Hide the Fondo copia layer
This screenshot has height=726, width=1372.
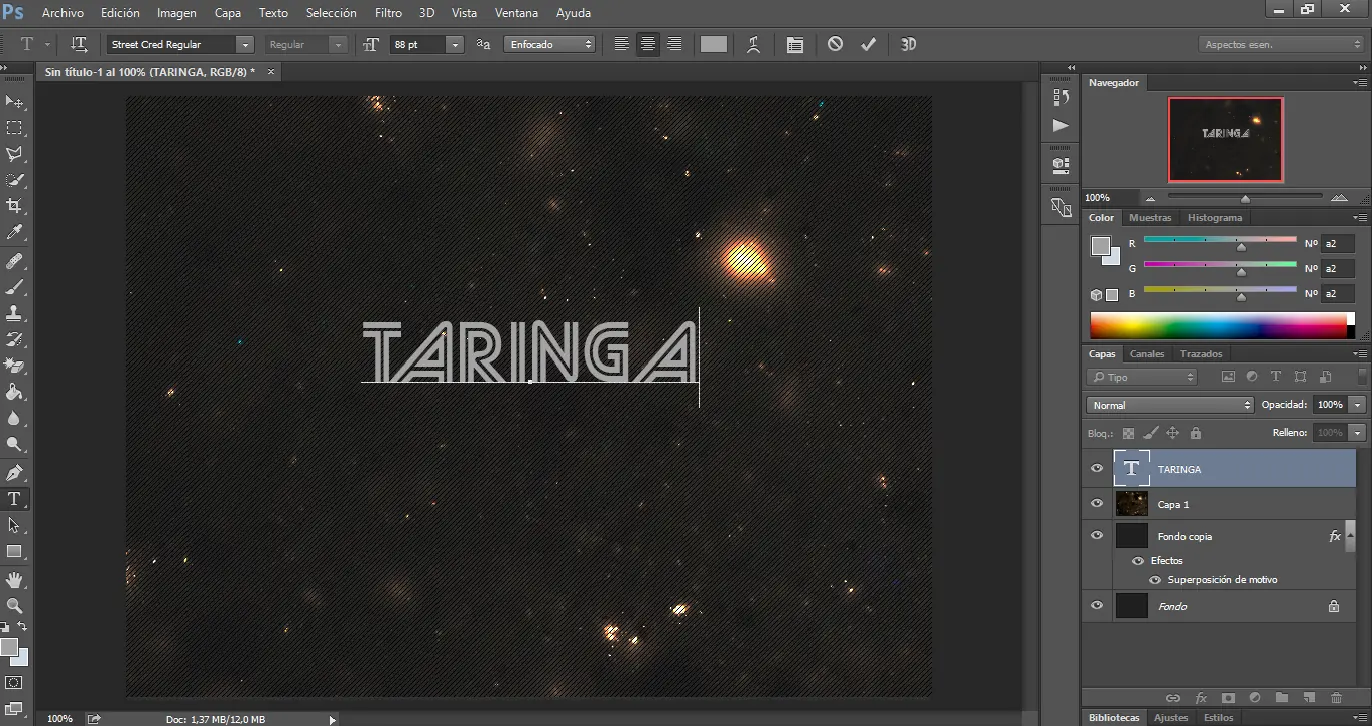tap(1097, 535)
